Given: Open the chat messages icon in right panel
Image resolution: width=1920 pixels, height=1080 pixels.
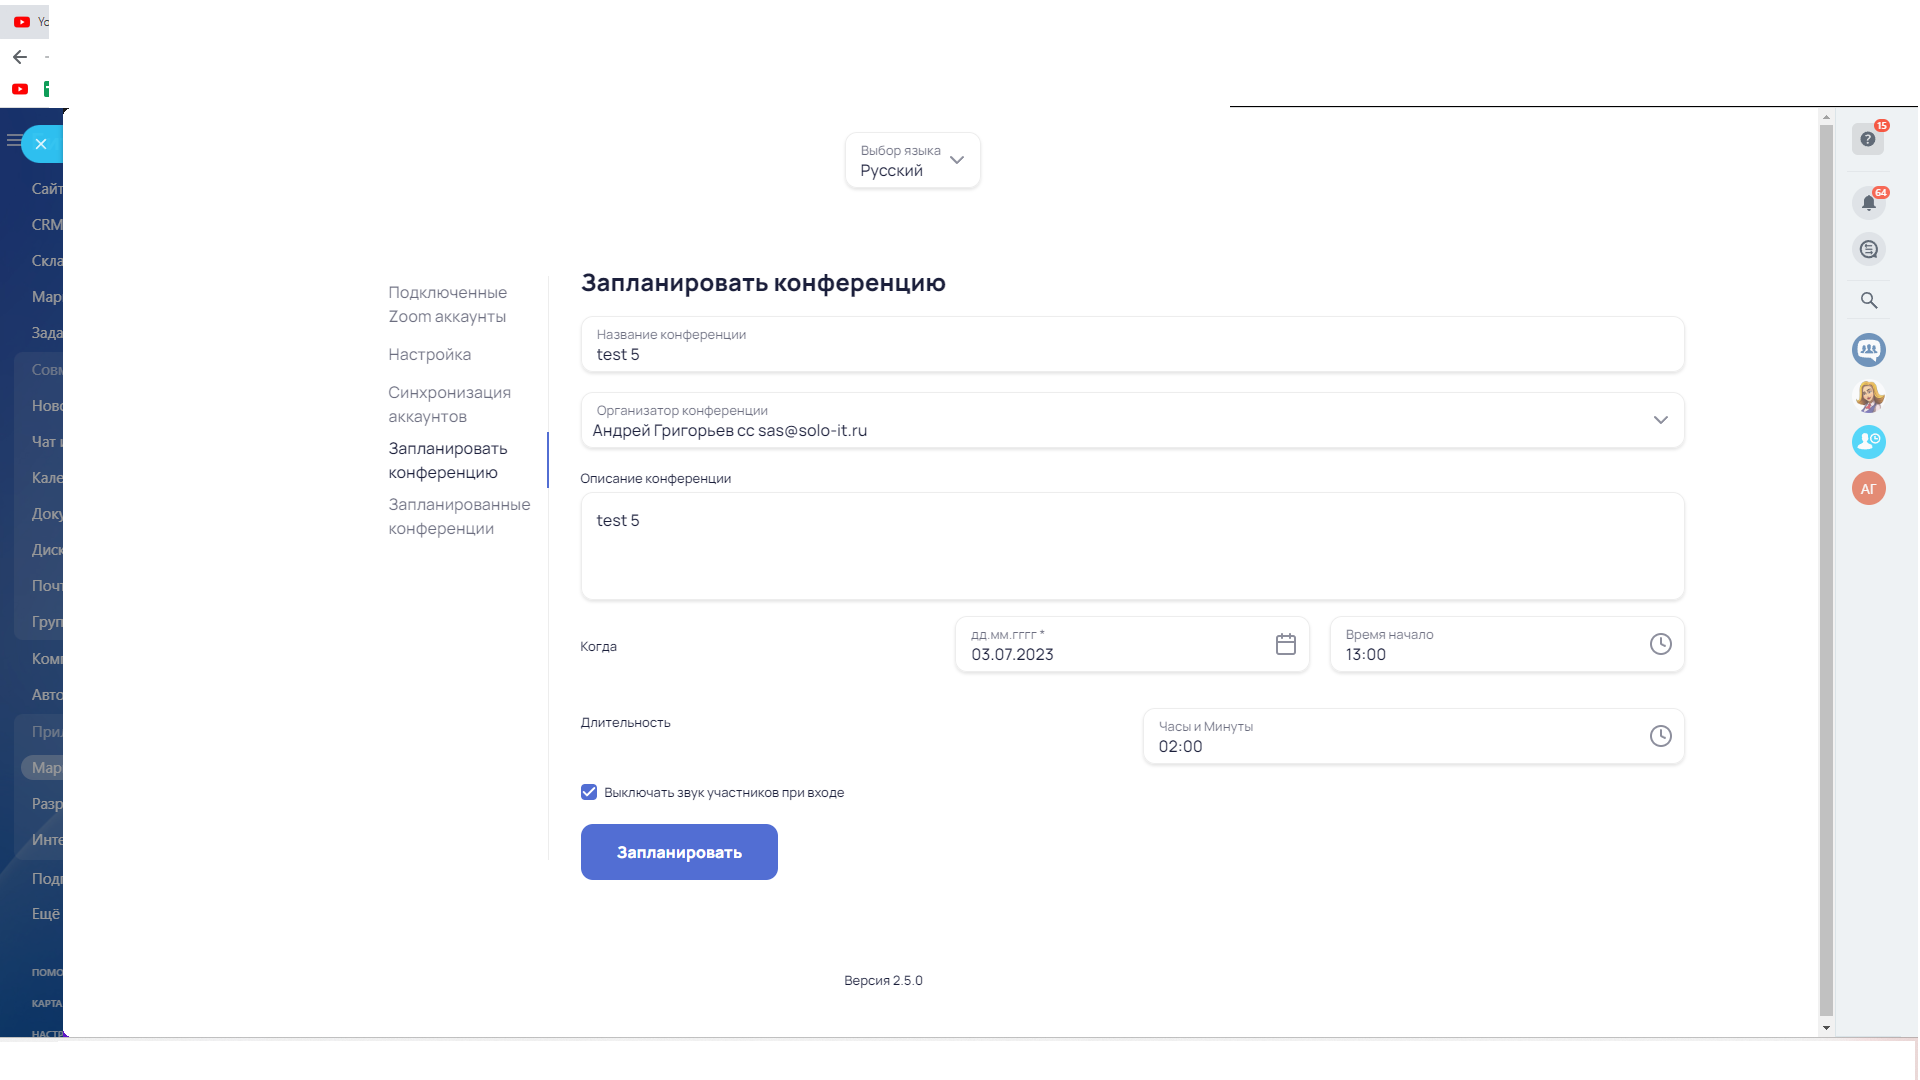Looking at the screenshot, I should pos(1868,250).
